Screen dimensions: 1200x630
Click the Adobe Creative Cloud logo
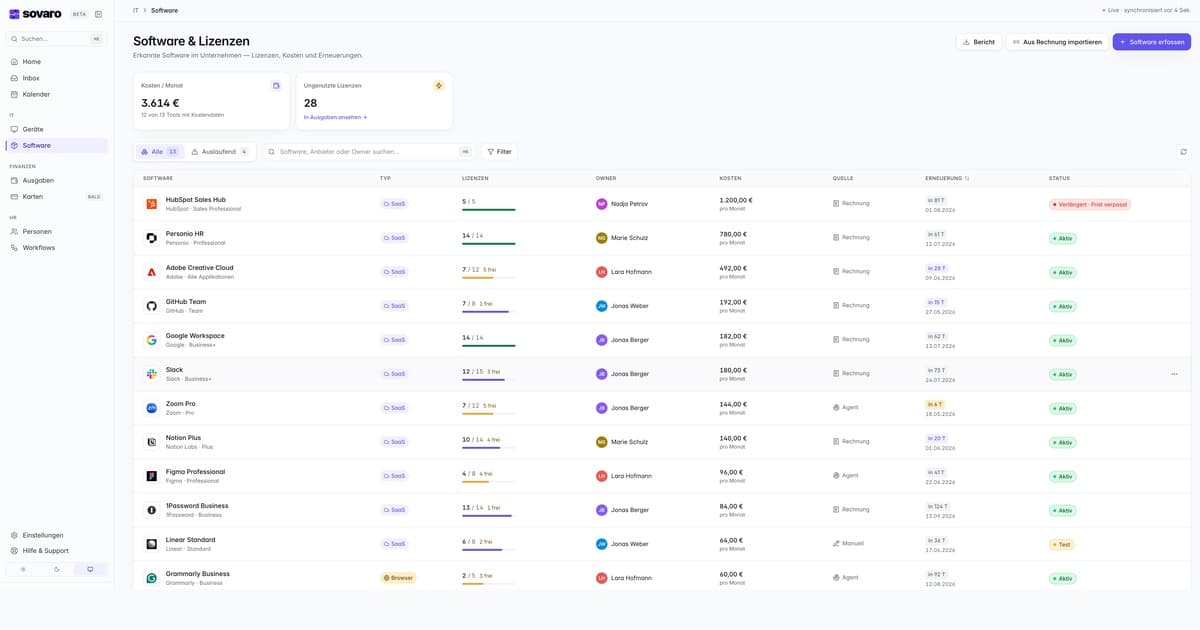click(152, 272)
